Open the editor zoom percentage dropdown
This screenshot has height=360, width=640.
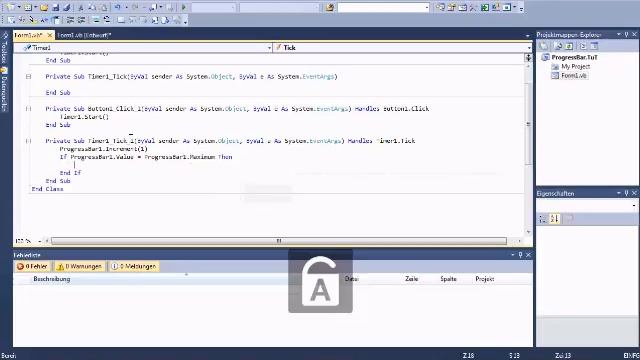40,241
